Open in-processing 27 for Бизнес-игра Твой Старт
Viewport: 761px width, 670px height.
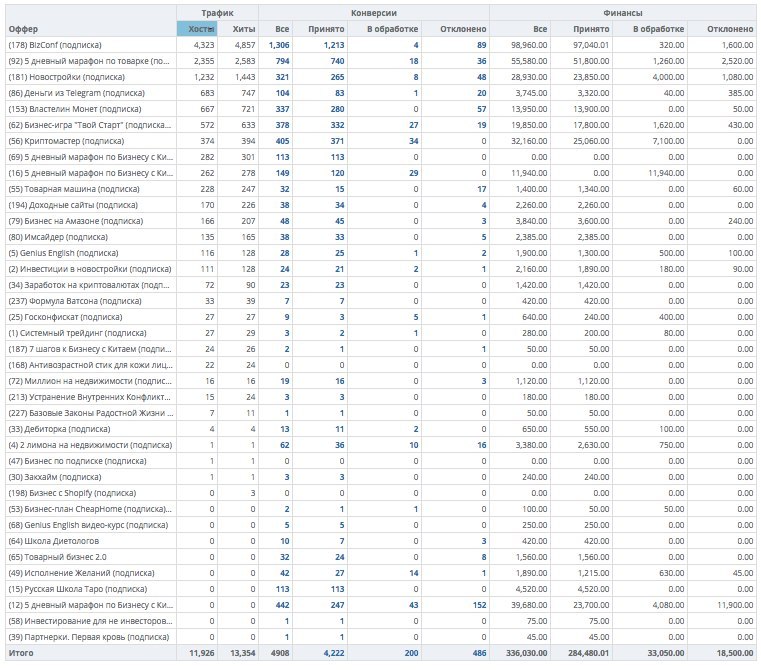click(414, 125)
